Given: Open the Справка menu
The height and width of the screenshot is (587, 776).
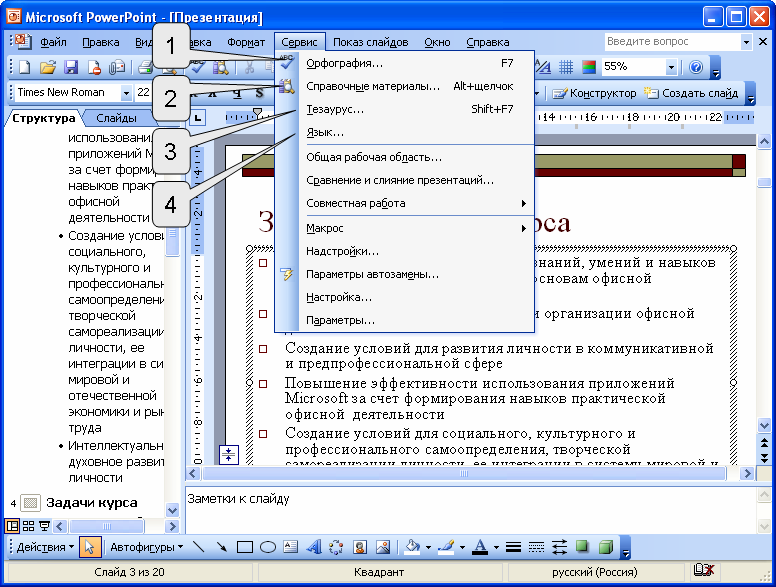Looking at the screenshot, I should [x=487, y=42].
